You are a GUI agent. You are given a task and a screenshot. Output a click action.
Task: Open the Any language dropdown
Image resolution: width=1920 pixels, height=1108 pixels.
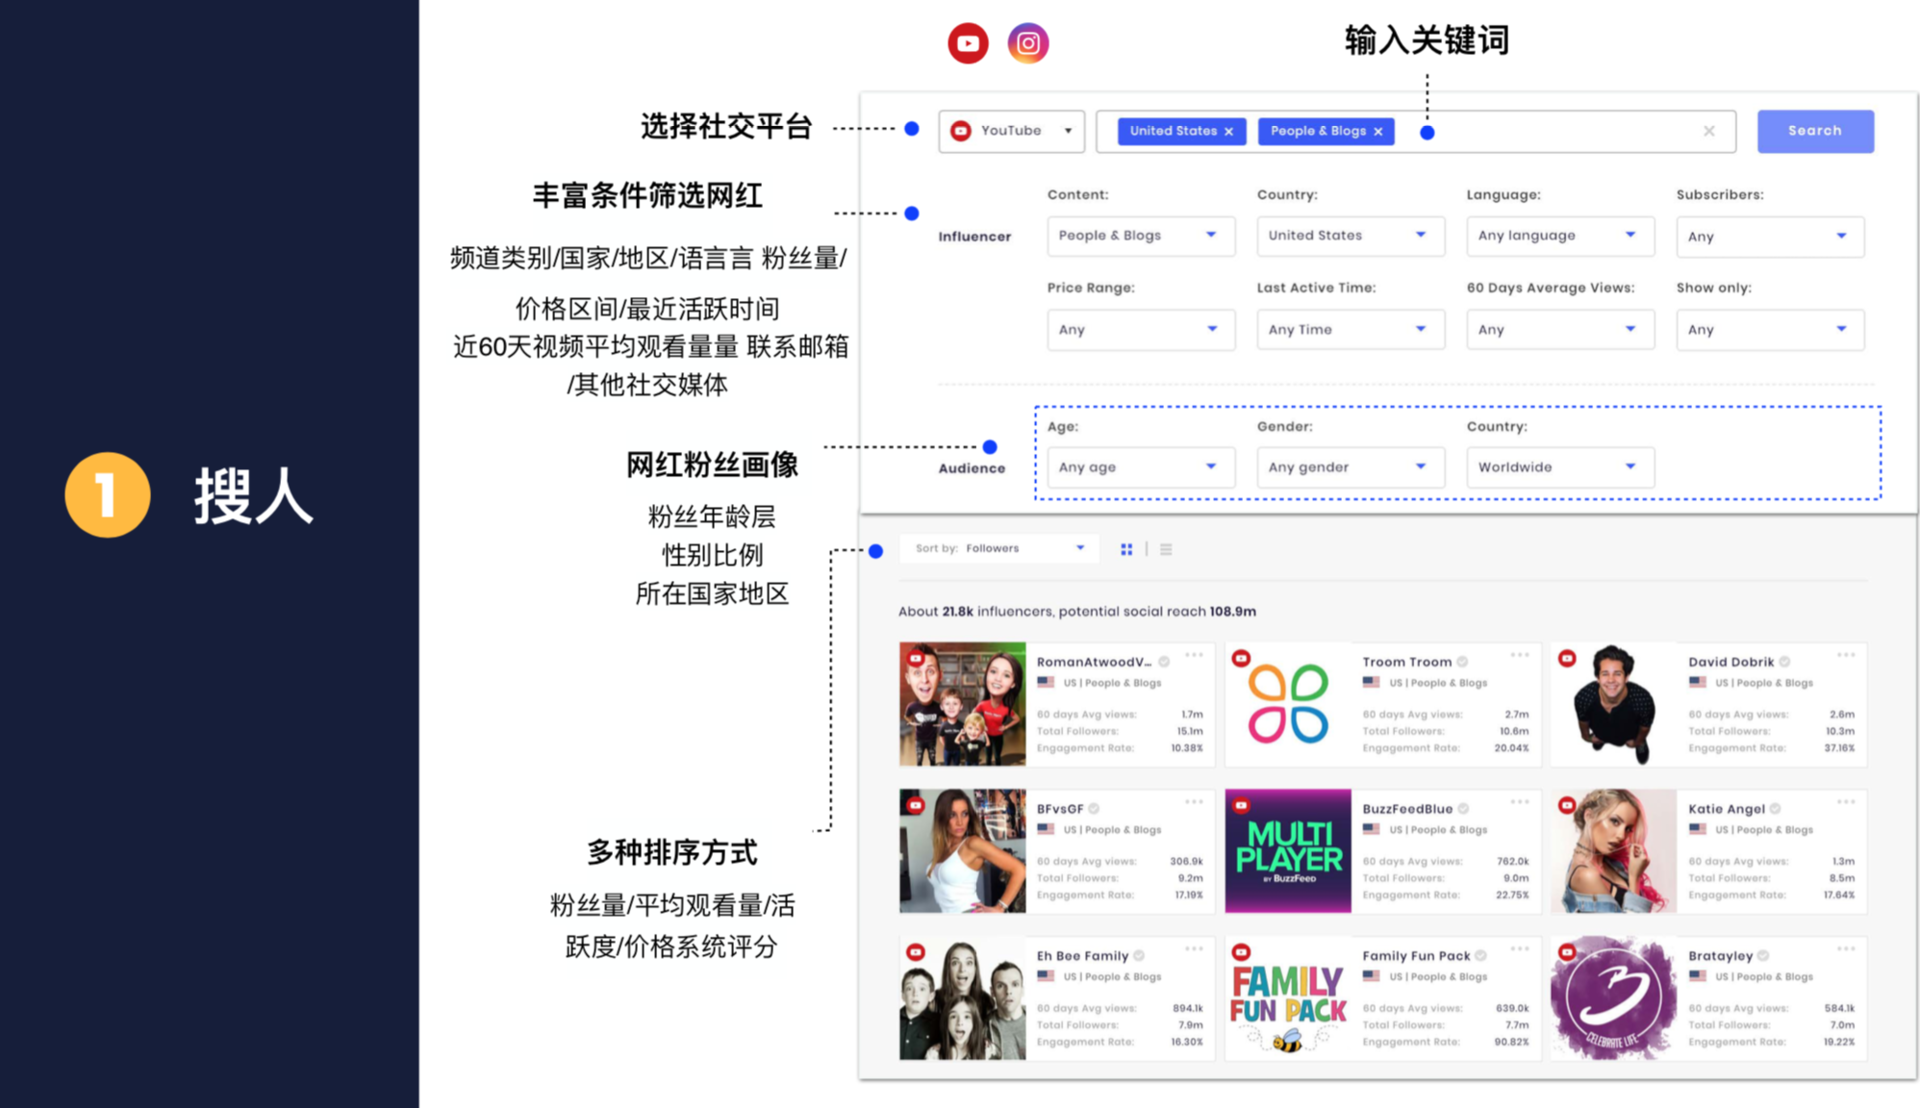[1559, 236]
